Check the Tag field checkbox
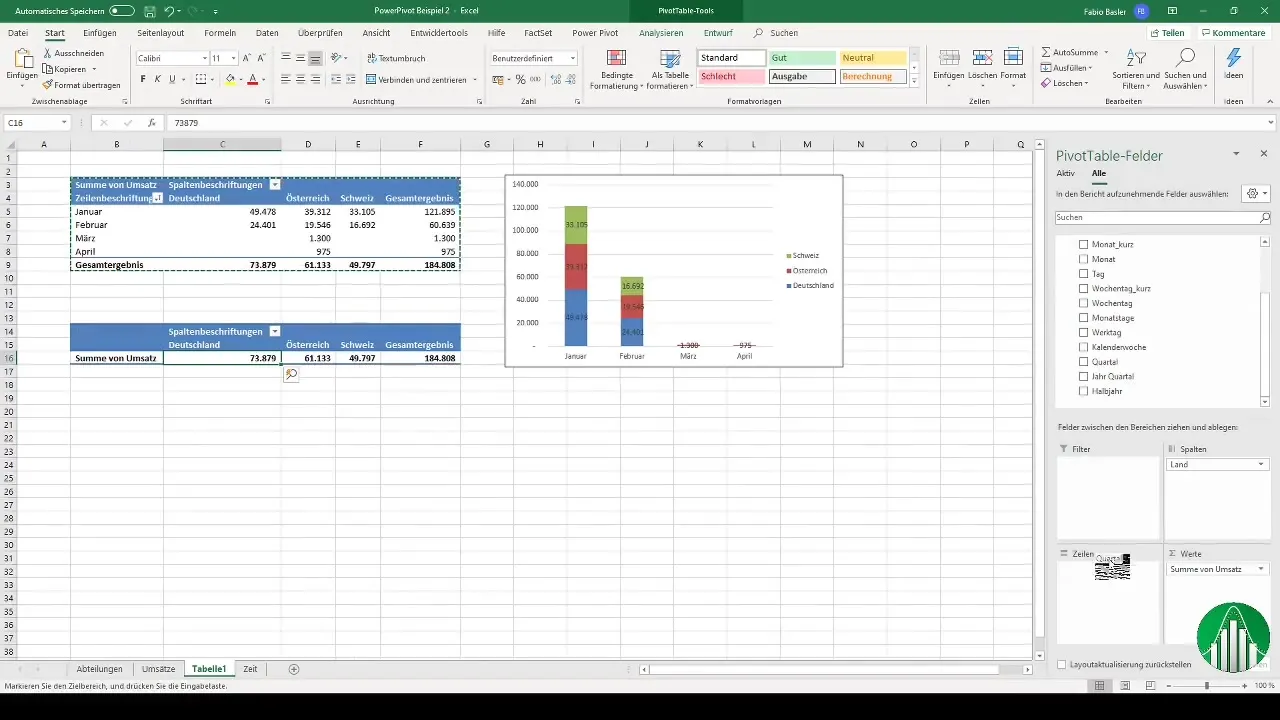This screenshot has width=1280, height=720. [1083, 274]
